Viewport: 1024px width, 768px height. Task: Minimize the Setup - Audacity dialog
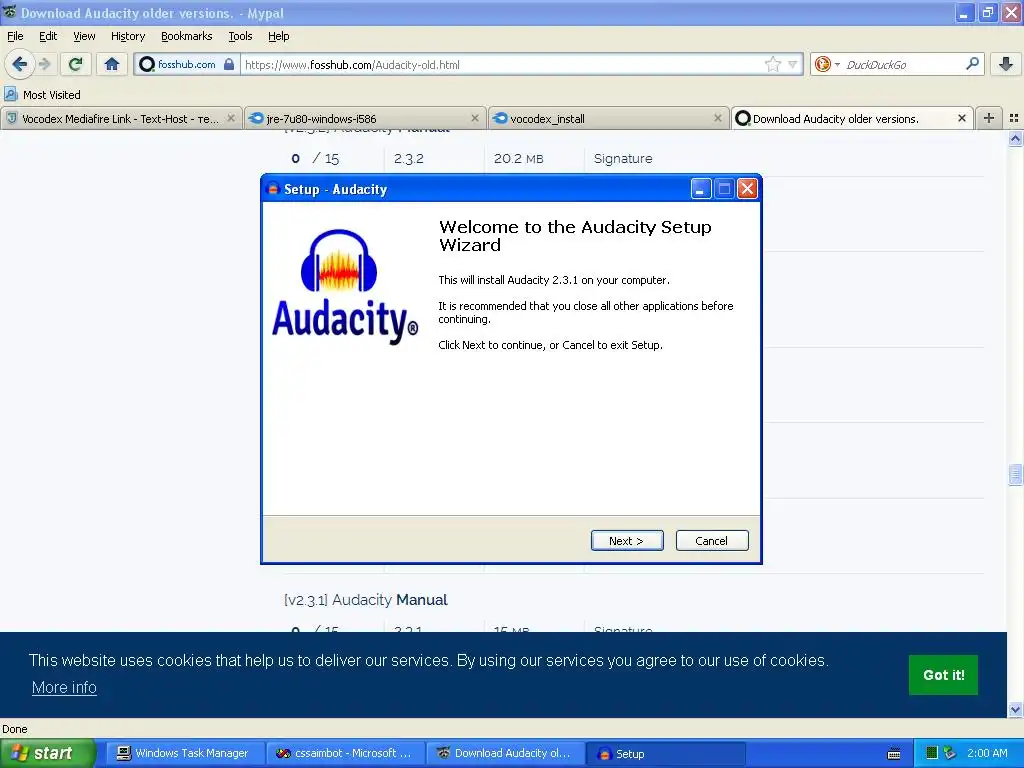701,189
